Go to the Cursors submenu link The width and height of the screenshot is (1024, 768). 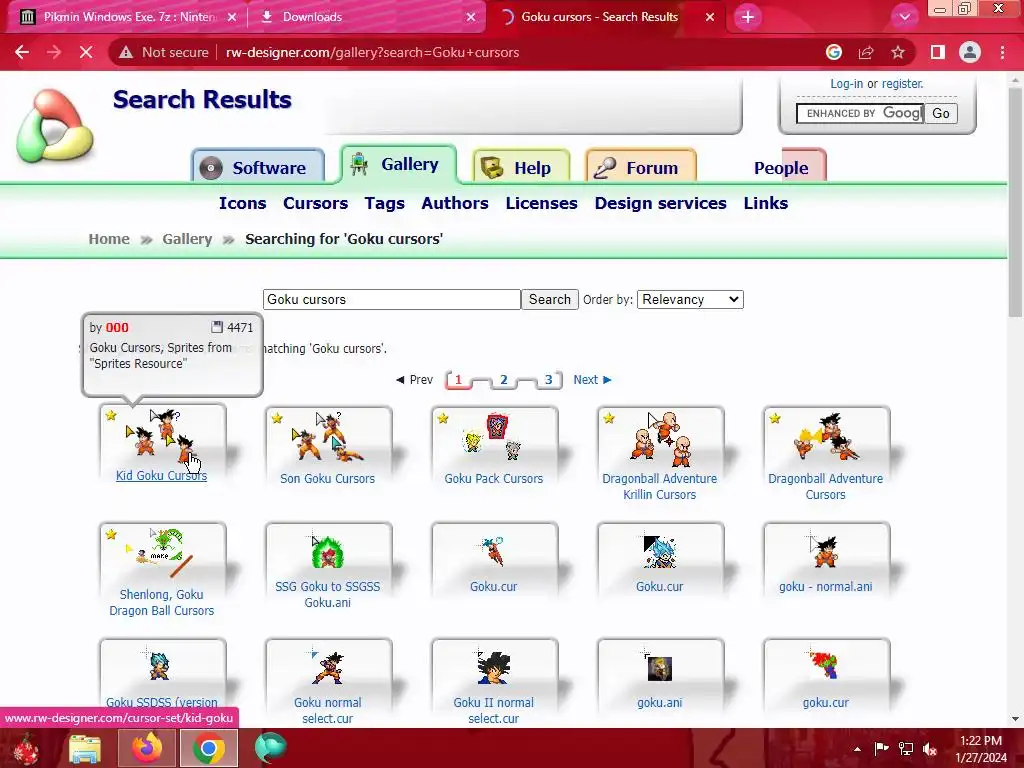[315, 203]
